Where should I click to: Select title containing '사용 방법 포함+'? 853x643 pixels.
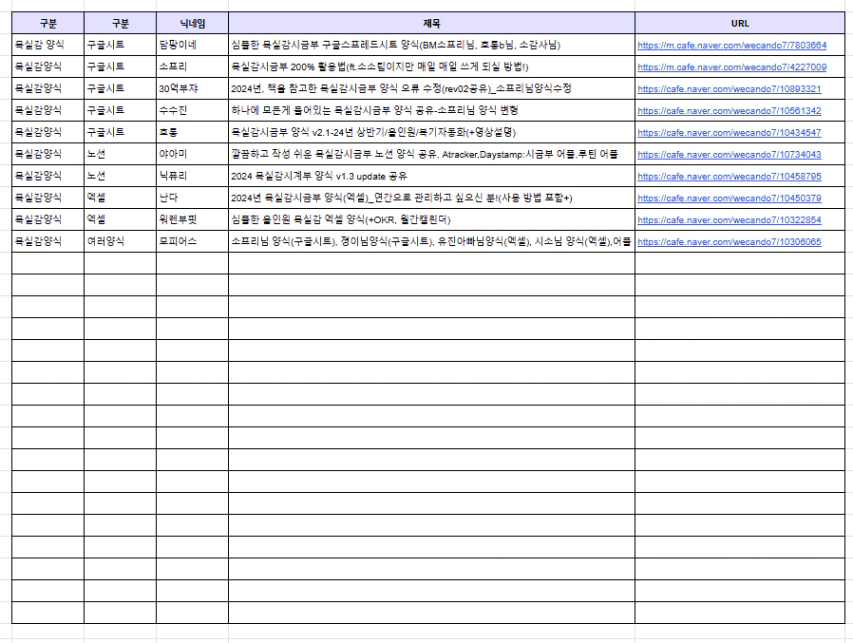431,197
